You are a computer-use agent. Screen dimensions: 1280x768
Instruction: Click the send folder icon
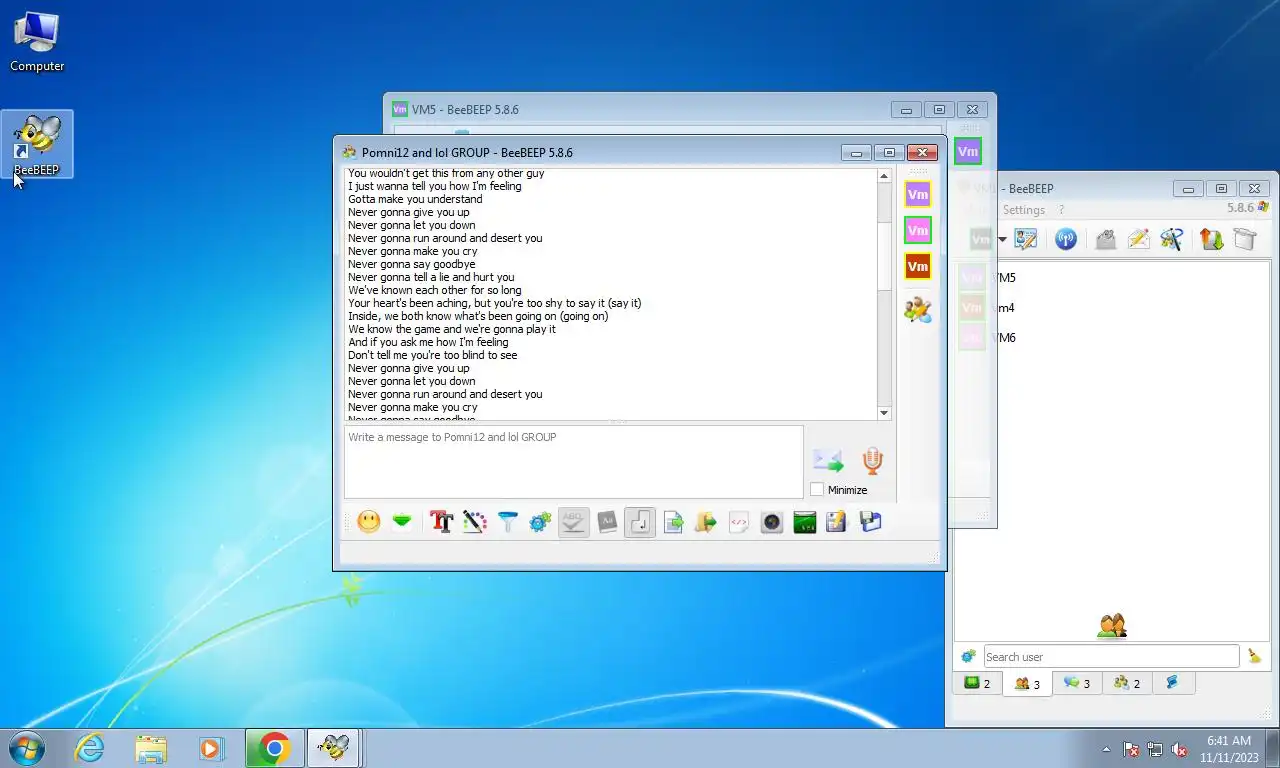pos(706,522)
